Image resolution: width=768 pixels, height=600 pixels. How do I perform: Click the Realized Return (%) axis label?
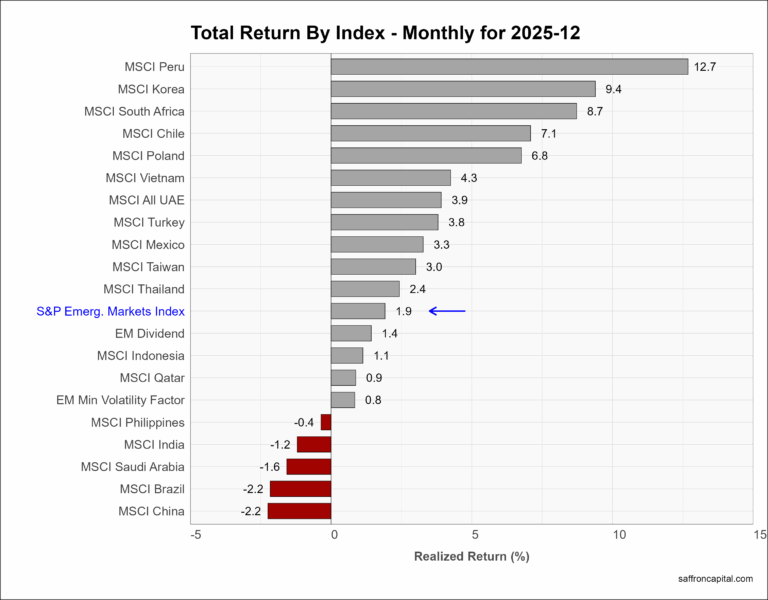click(471, 556)
